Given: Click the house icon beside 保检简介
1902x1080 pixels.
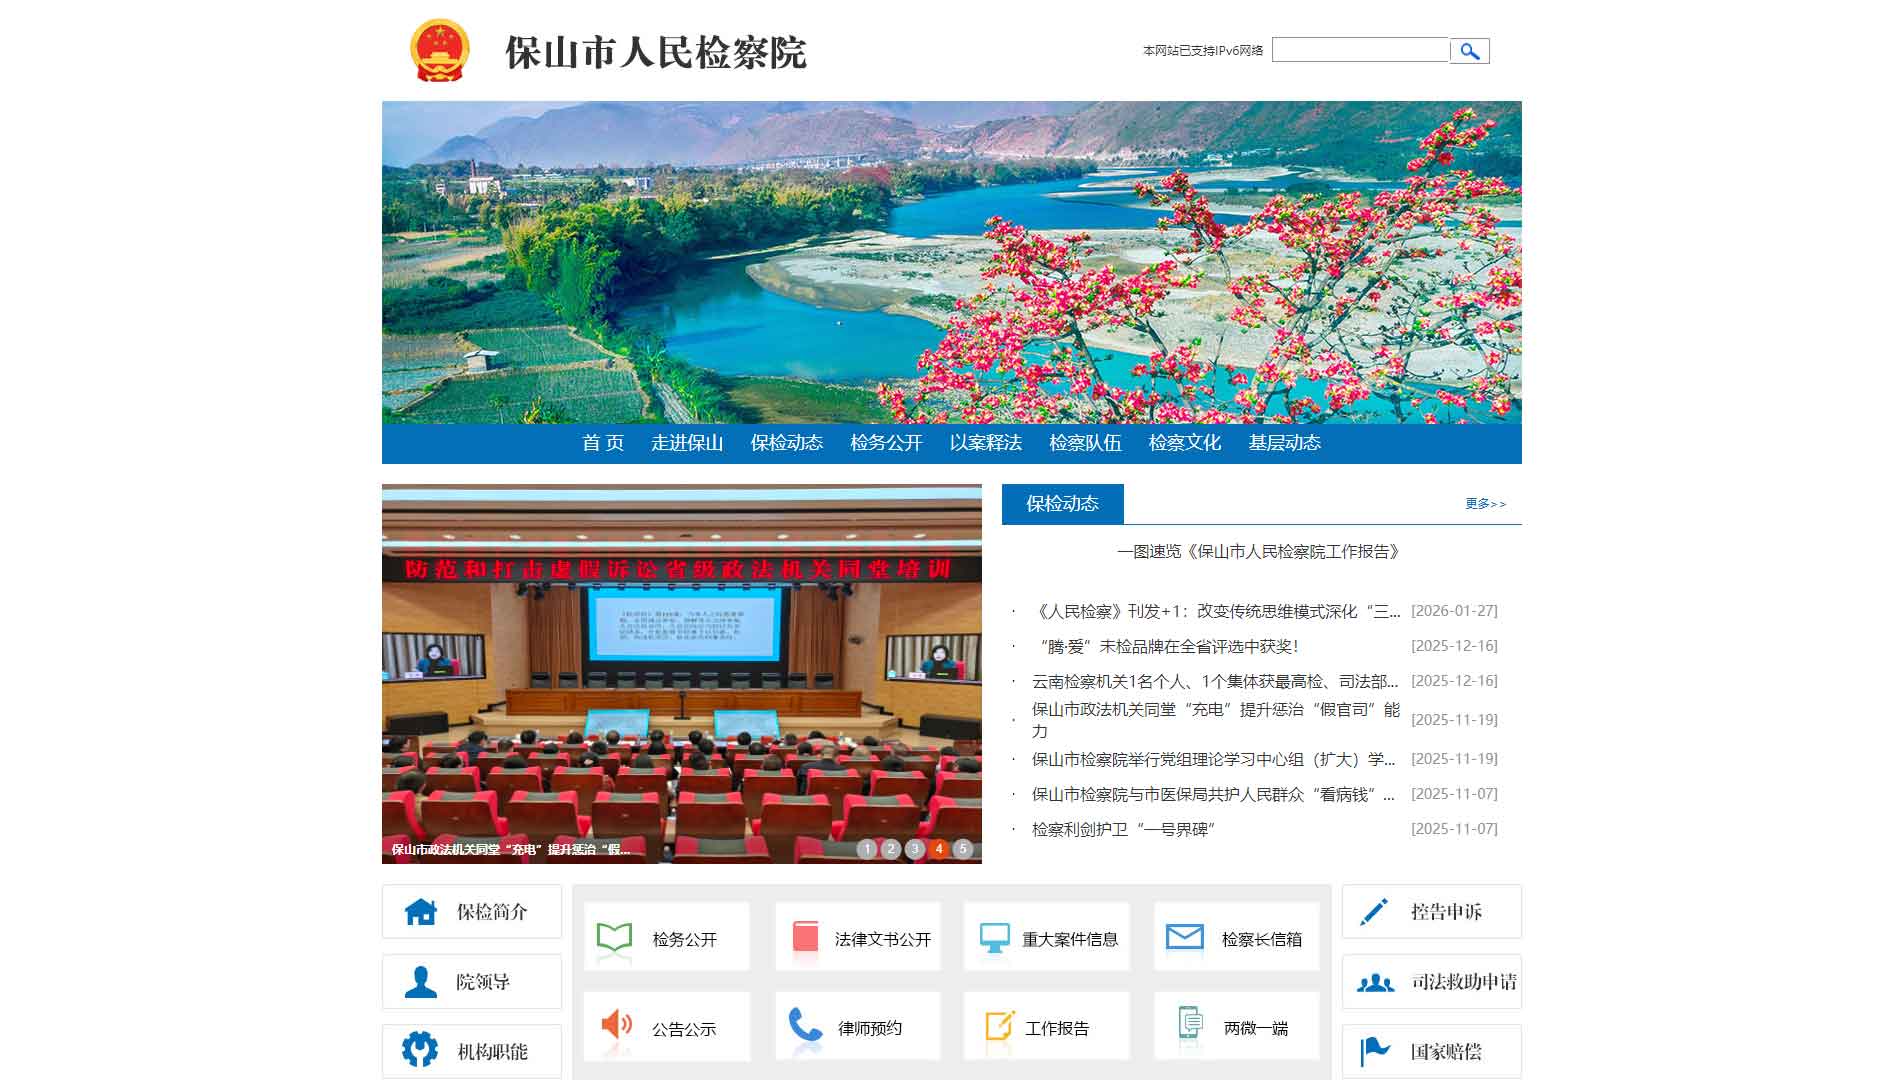Looking at the screenshot, I should click(420, 911).
